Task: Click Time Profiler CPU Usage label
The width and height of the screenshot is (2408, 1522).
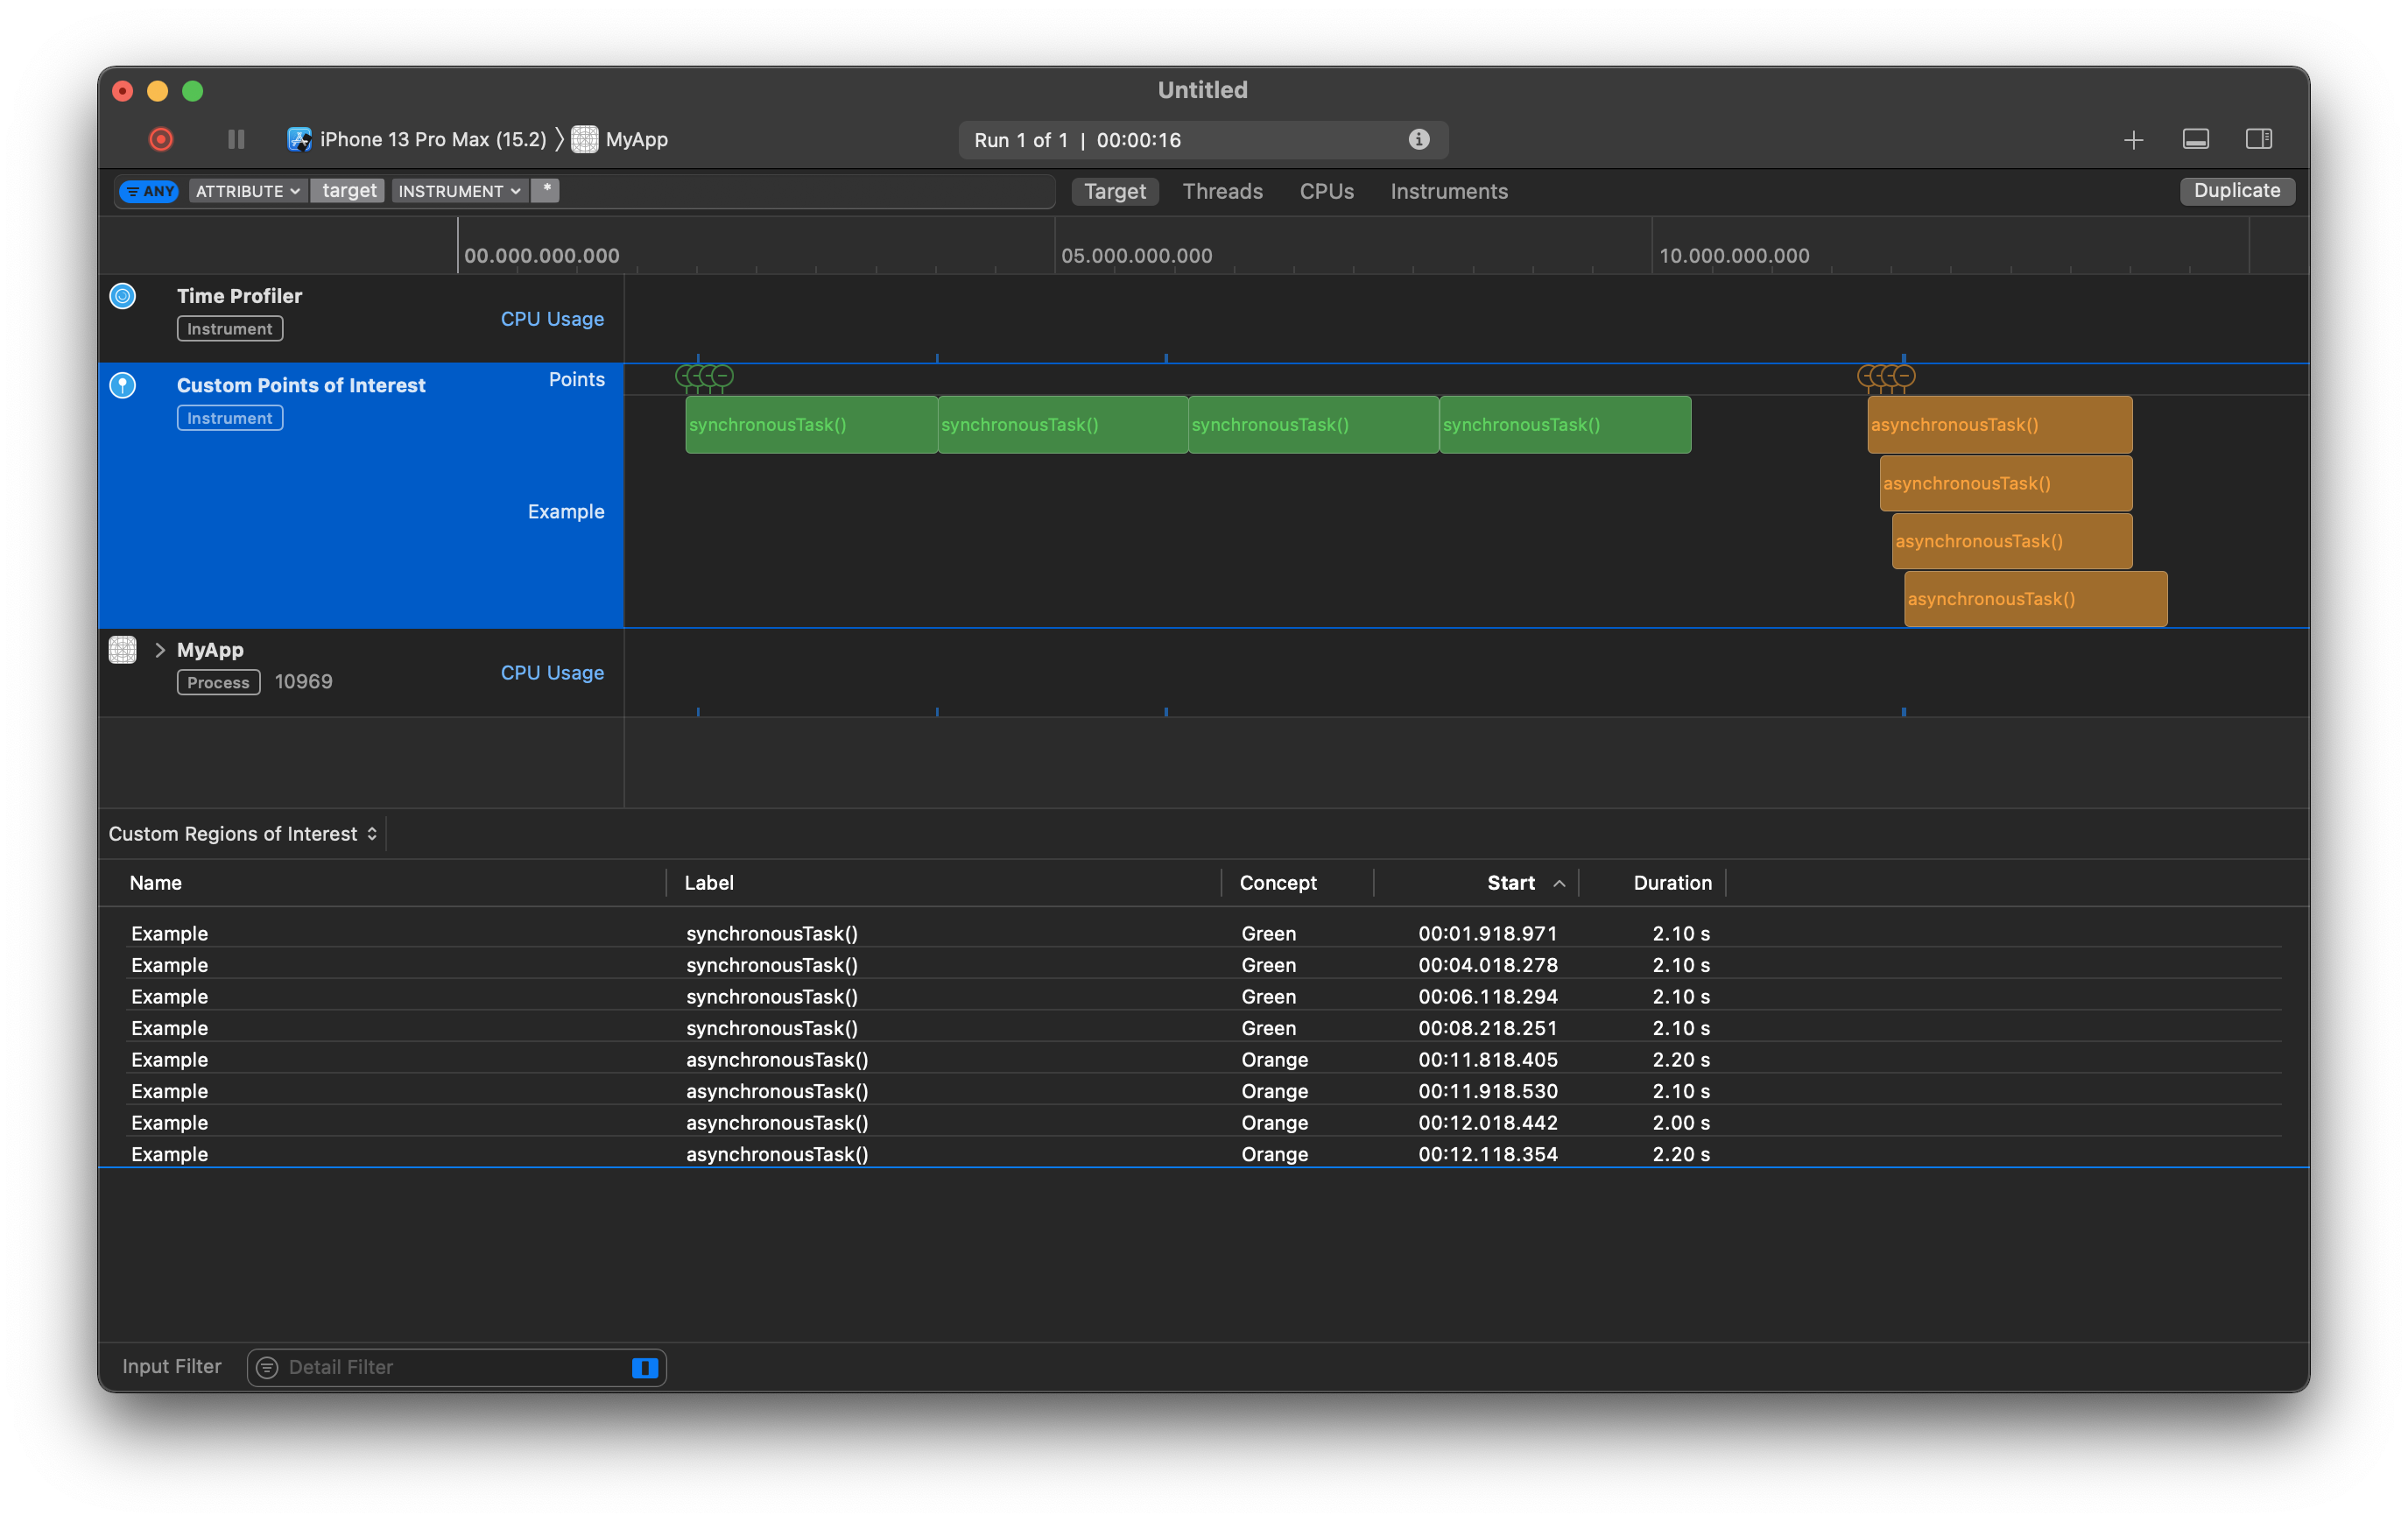Action: click(552, 319)
